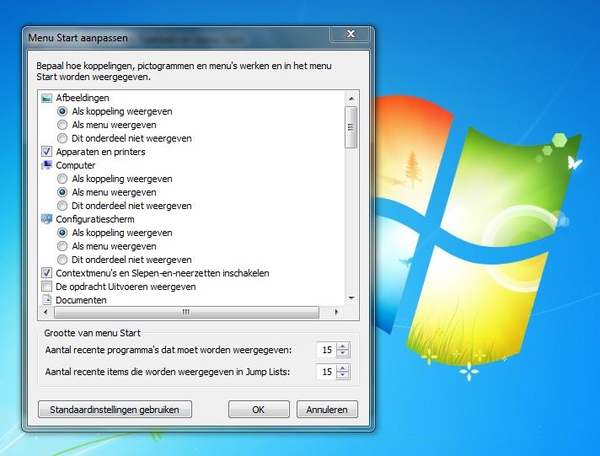600x456 pixels.
Task: Click the 'Afbeeldingen' list label
Action: click(83, 98)
